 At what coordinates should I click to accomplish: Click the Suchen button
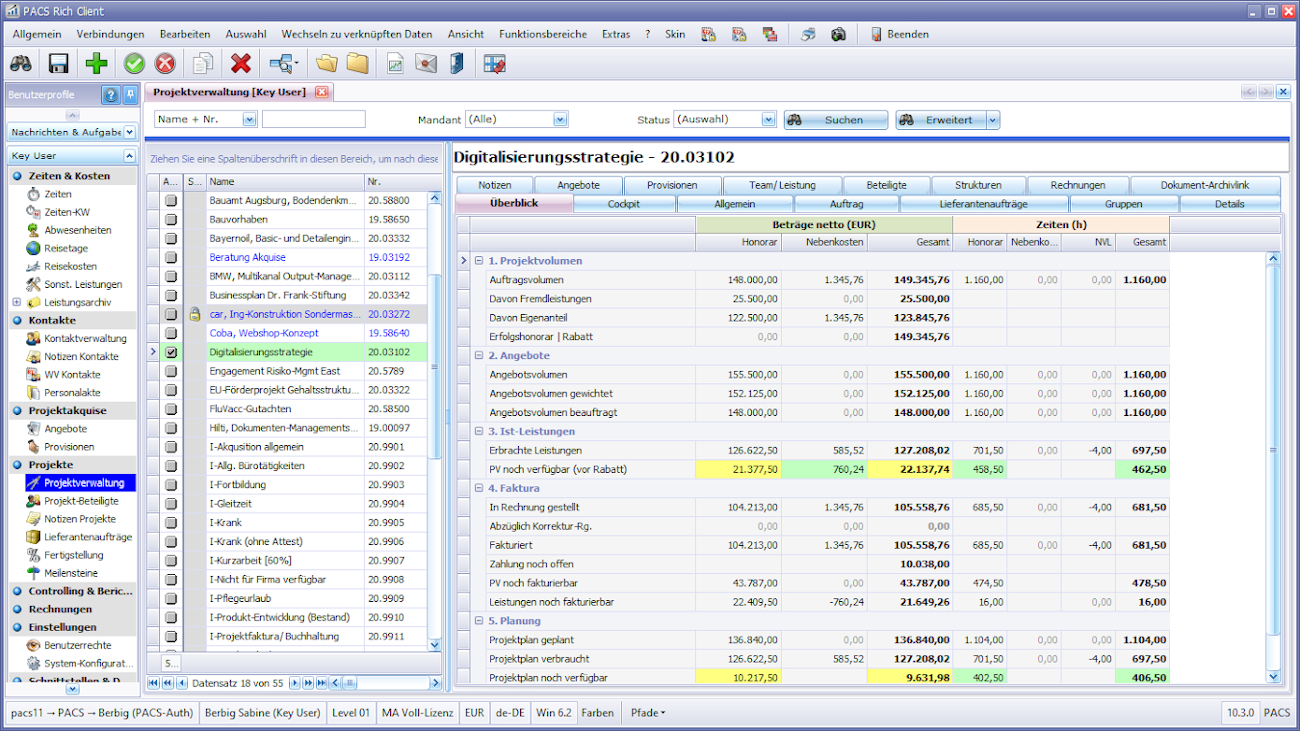[x=835, y=120]
